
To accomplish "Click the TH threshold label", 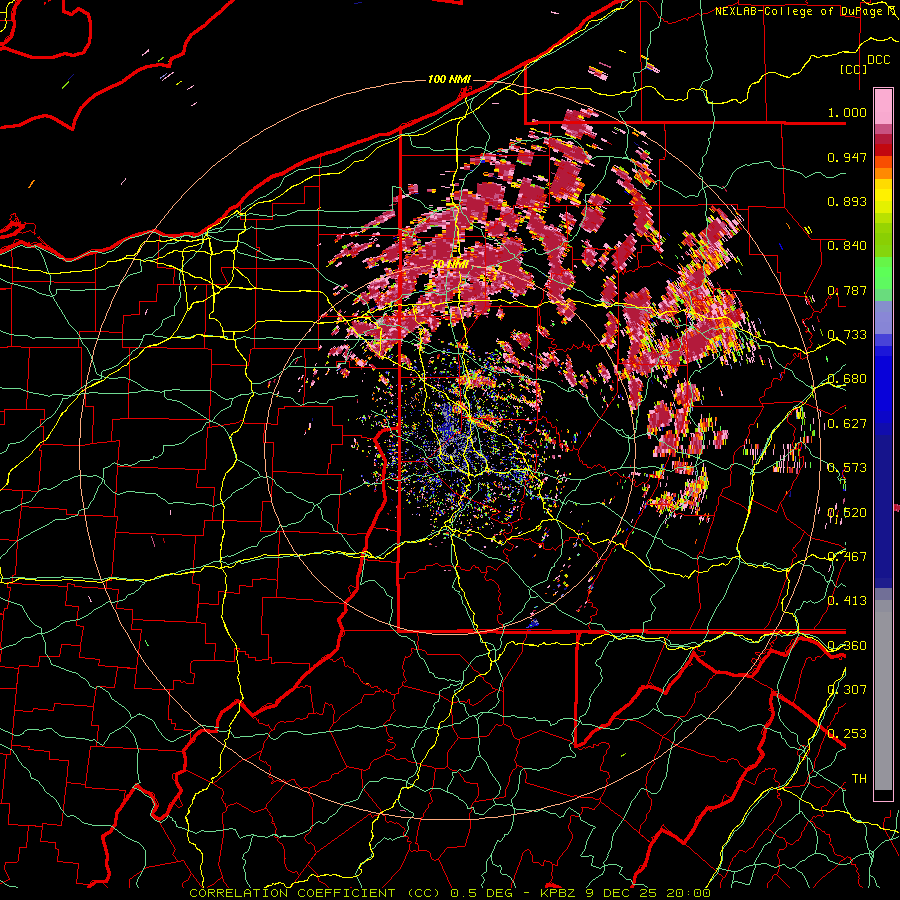I will point(859,778).
